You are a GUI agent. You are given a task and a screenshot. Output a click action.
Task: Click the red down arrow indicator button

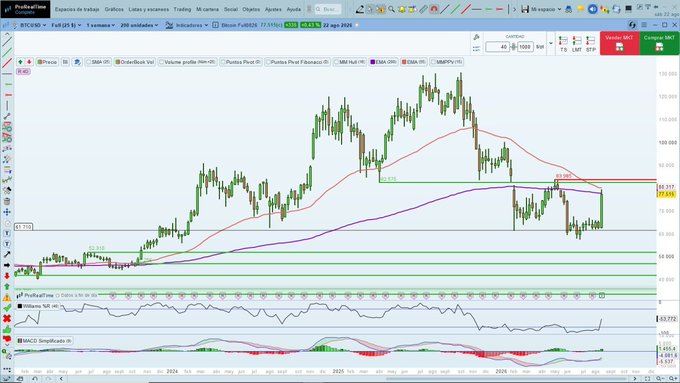[29, 62]
